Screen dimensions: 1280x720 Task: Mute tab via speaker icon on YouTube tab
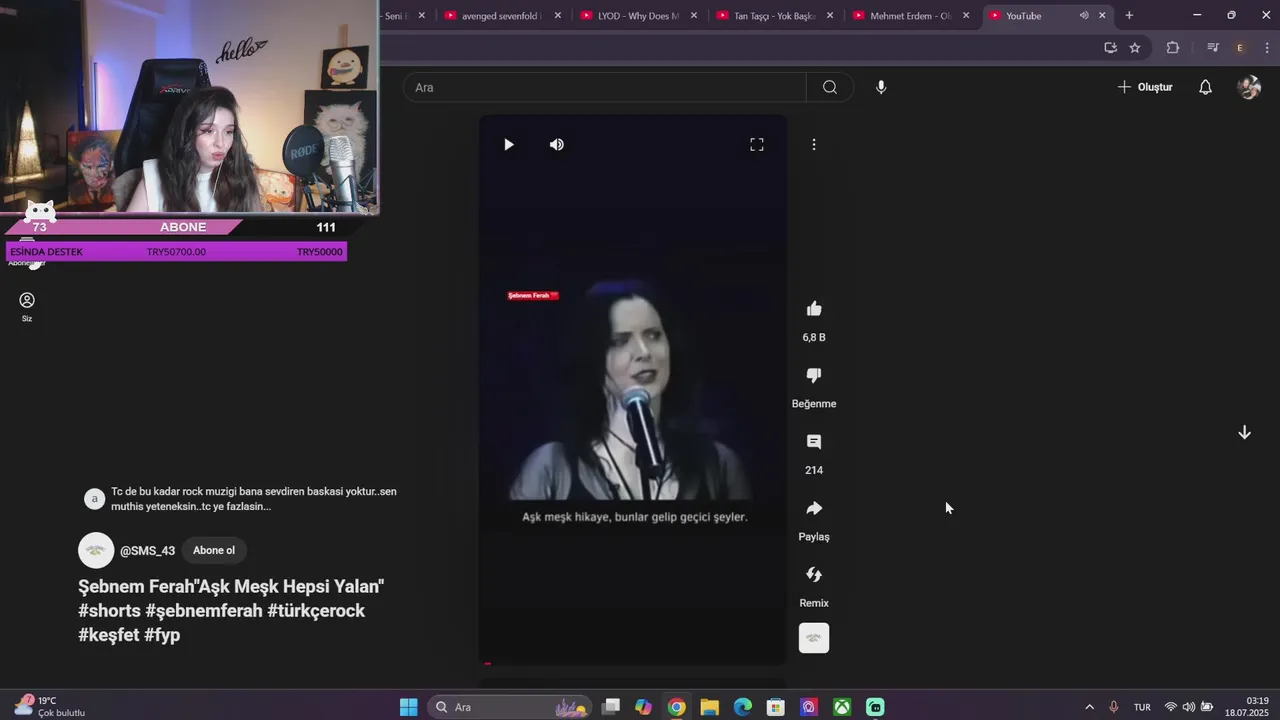[1084, 15]
